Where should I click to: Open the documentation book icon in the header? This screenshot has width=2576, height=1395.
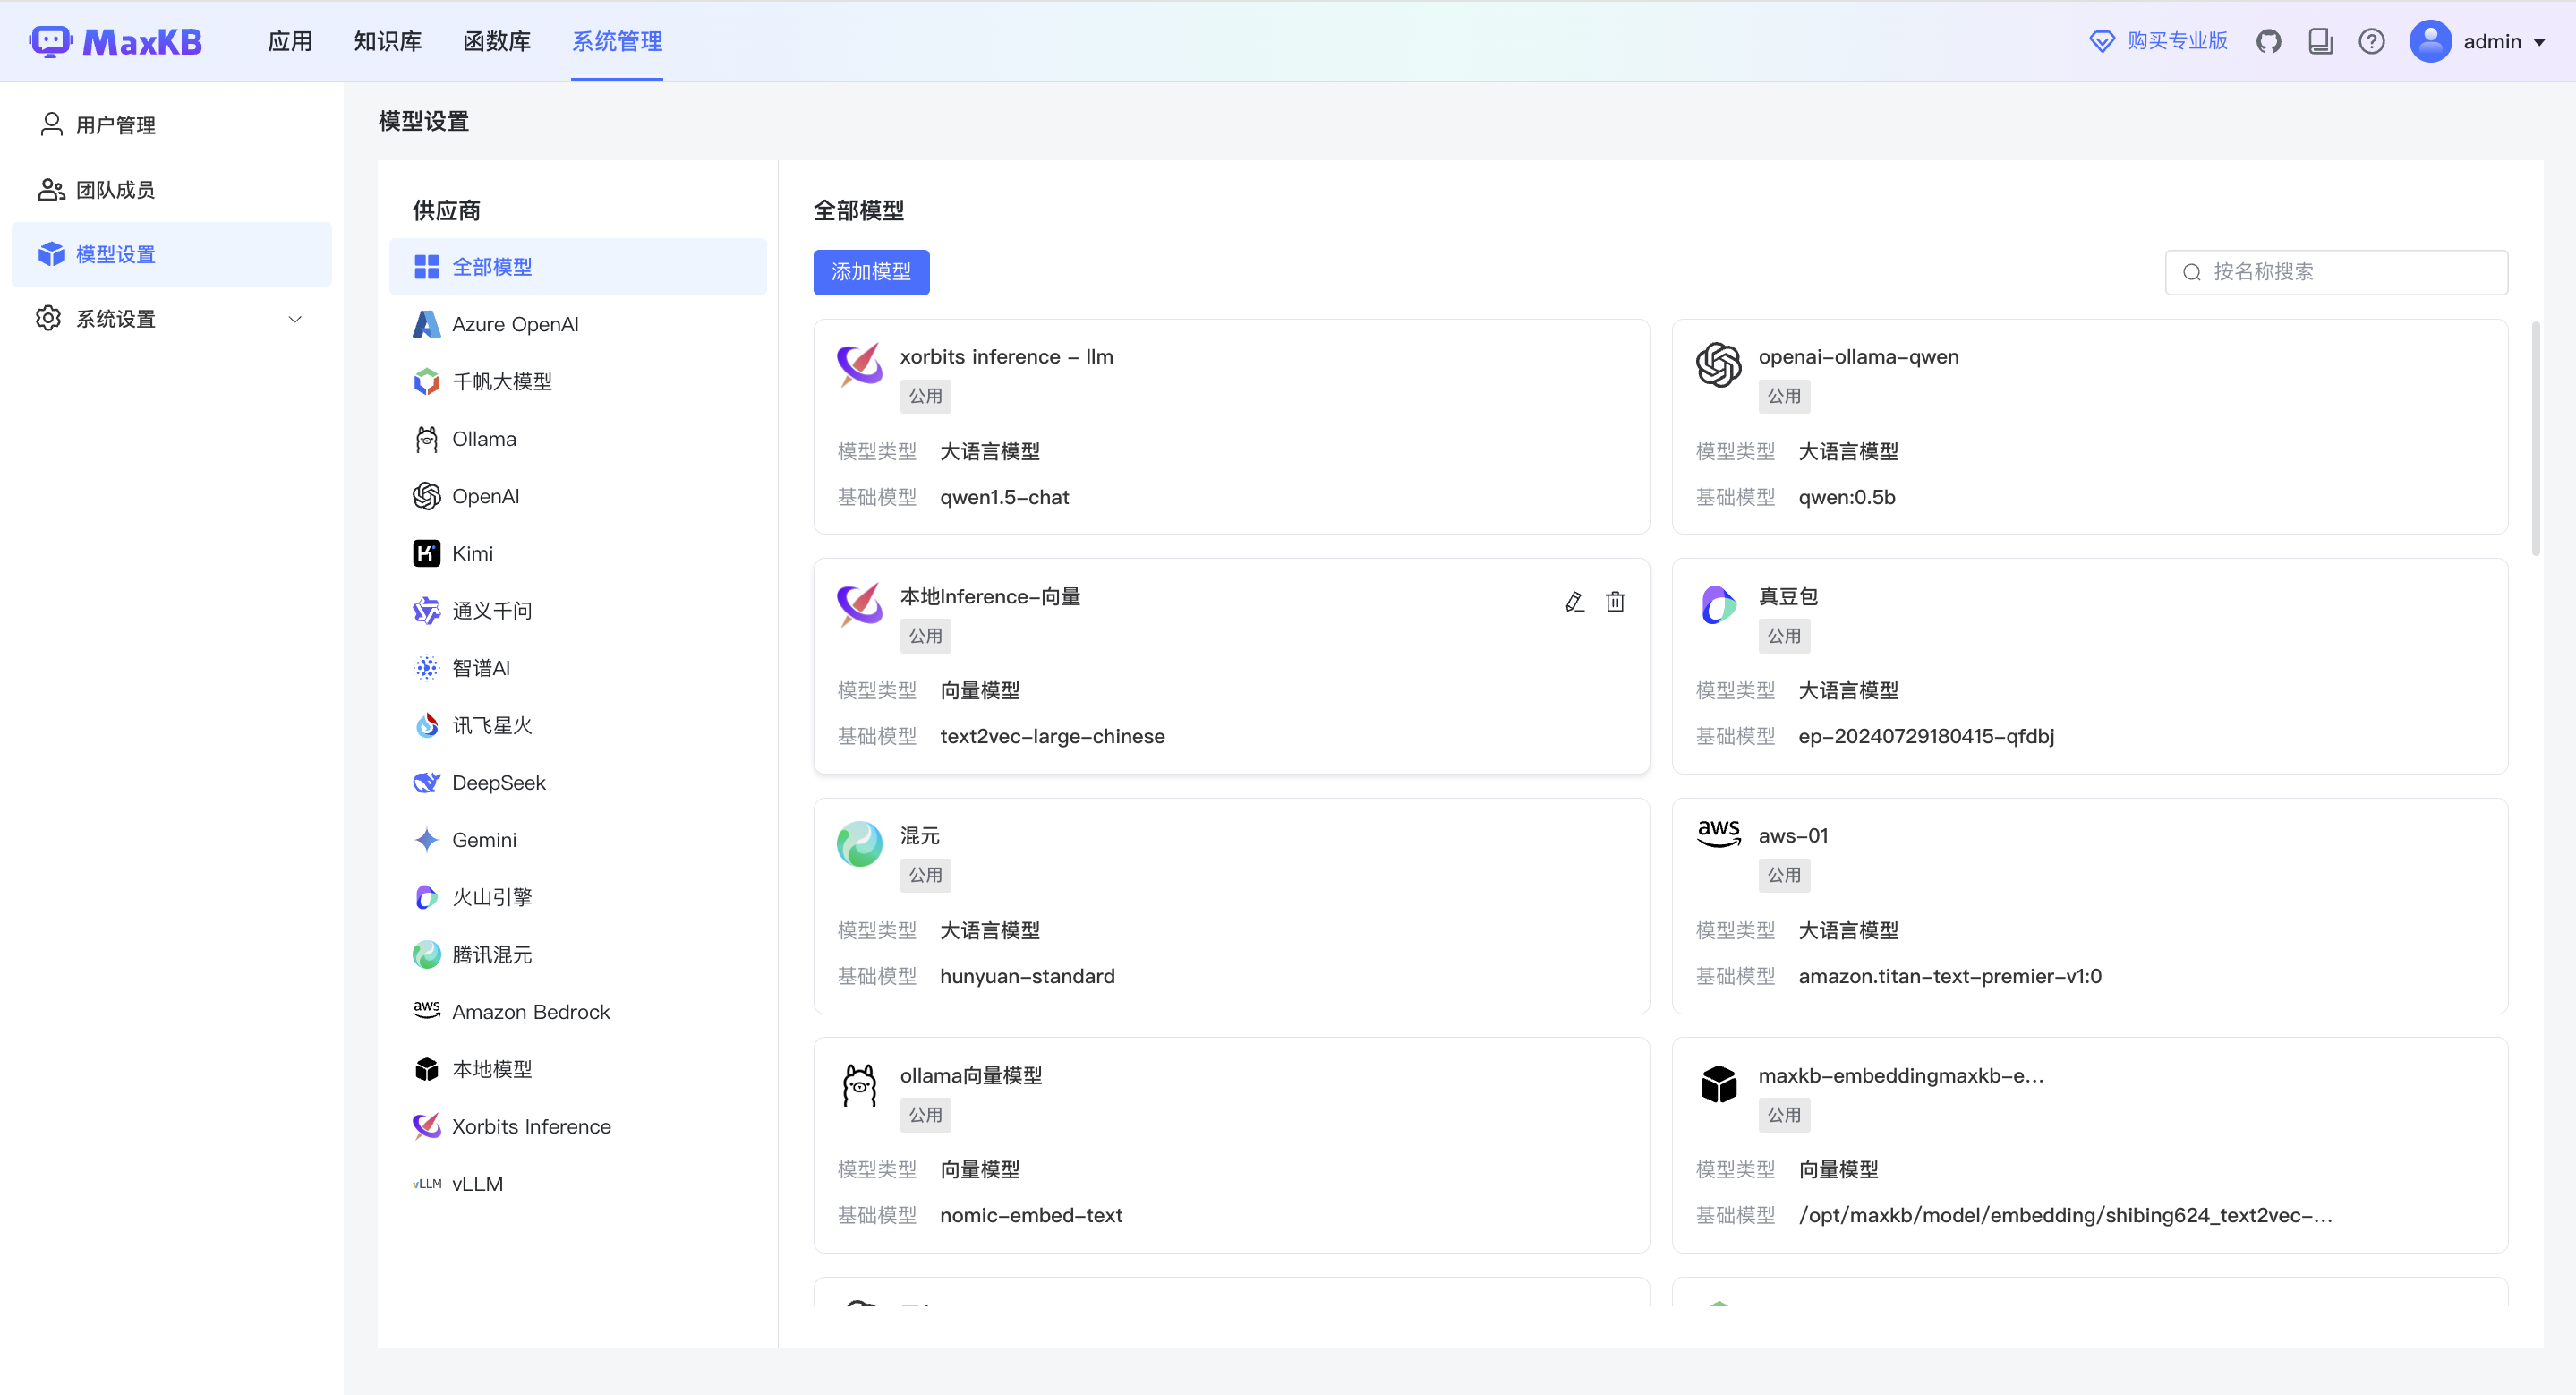click(2320, 41)
